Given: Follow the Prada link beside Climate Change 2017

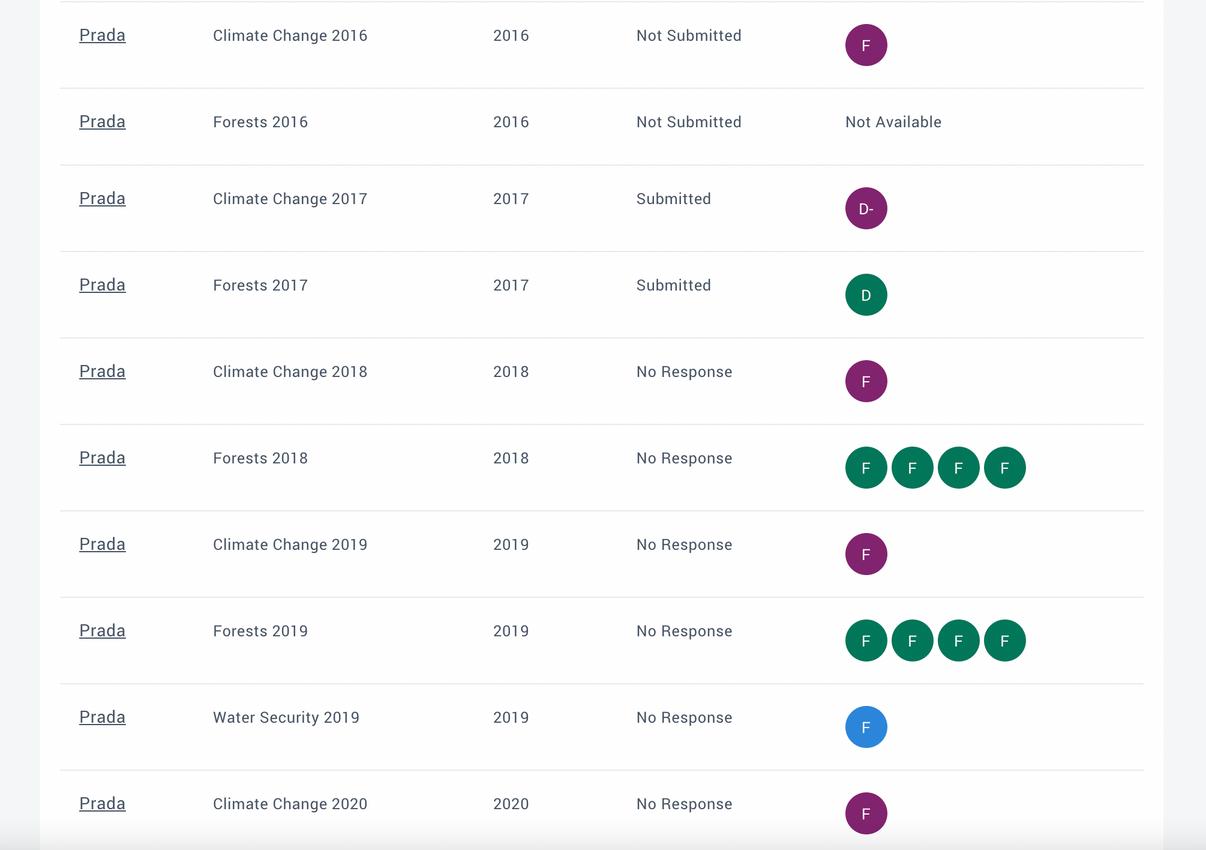Looking at the screenshot, I should click(x=102, y=198).
